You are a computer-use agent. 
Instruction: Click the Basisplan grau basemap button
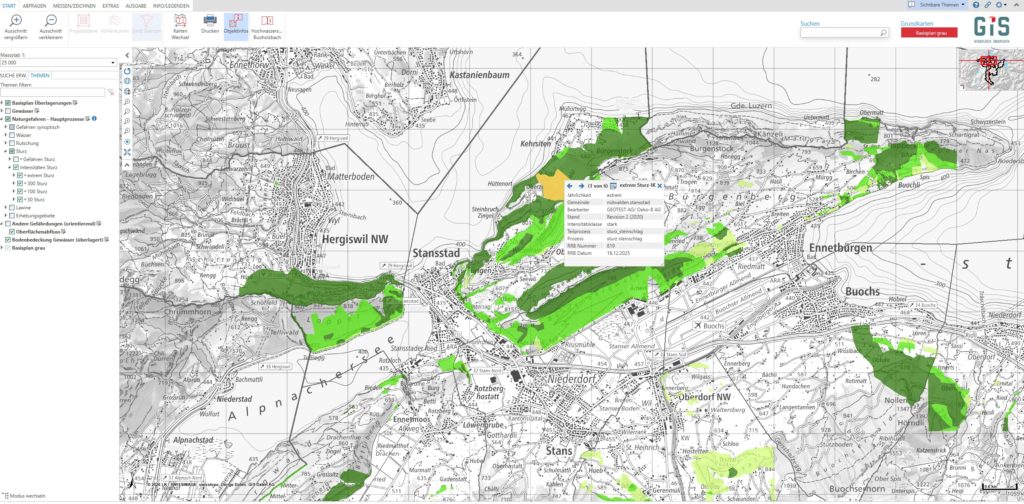point(929,32)
